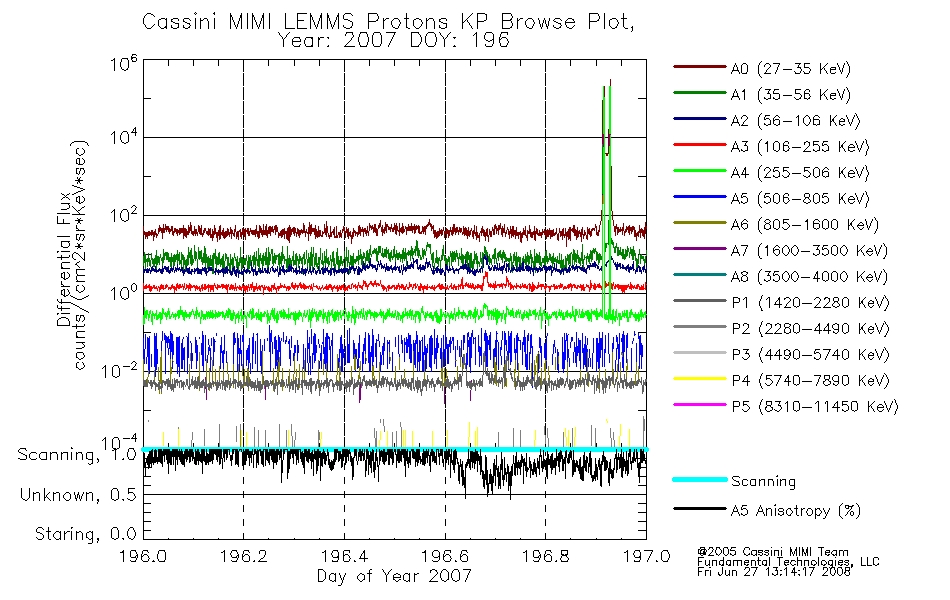Click the A3 (106-255 KeV) red legend entry
The height and width of the screenshot is (600, 950).
tap(772, 146)
